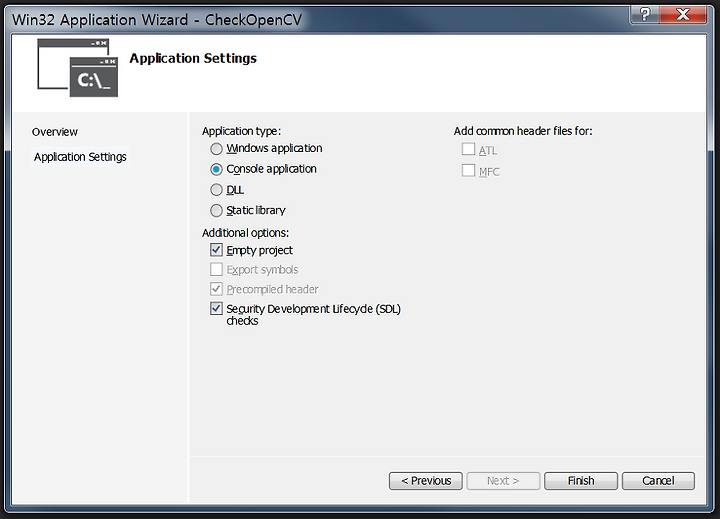Select the Windows application radio button
This screenshot has width=720, height=519.
[x=216, y=149]
